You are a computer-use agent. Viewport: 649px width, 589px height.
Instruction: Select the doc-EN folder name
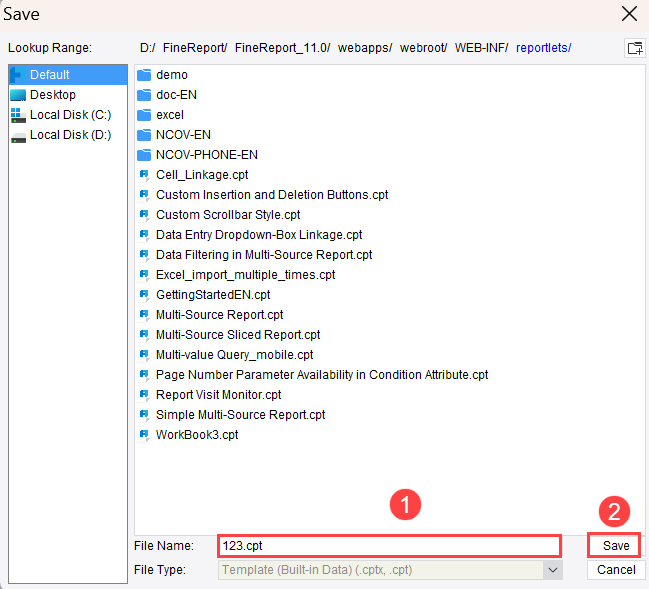click(176, 95)
